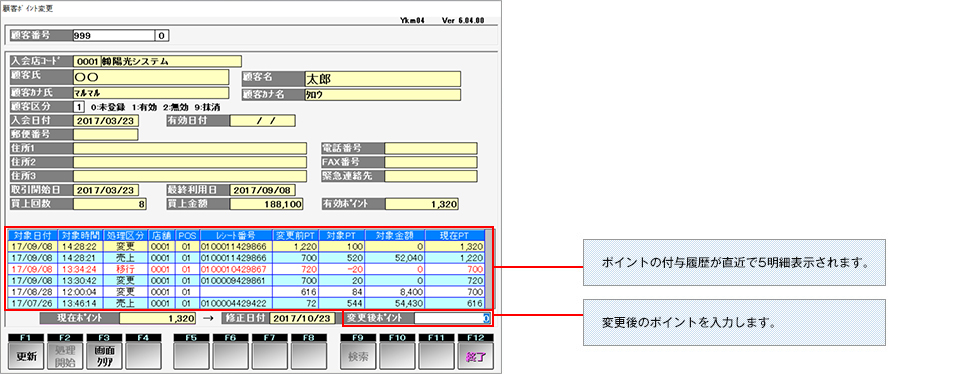The width and height of the screenshot is (959, 374).
Task: Click the blank F10 function button
Action: (x=397, y=353)
